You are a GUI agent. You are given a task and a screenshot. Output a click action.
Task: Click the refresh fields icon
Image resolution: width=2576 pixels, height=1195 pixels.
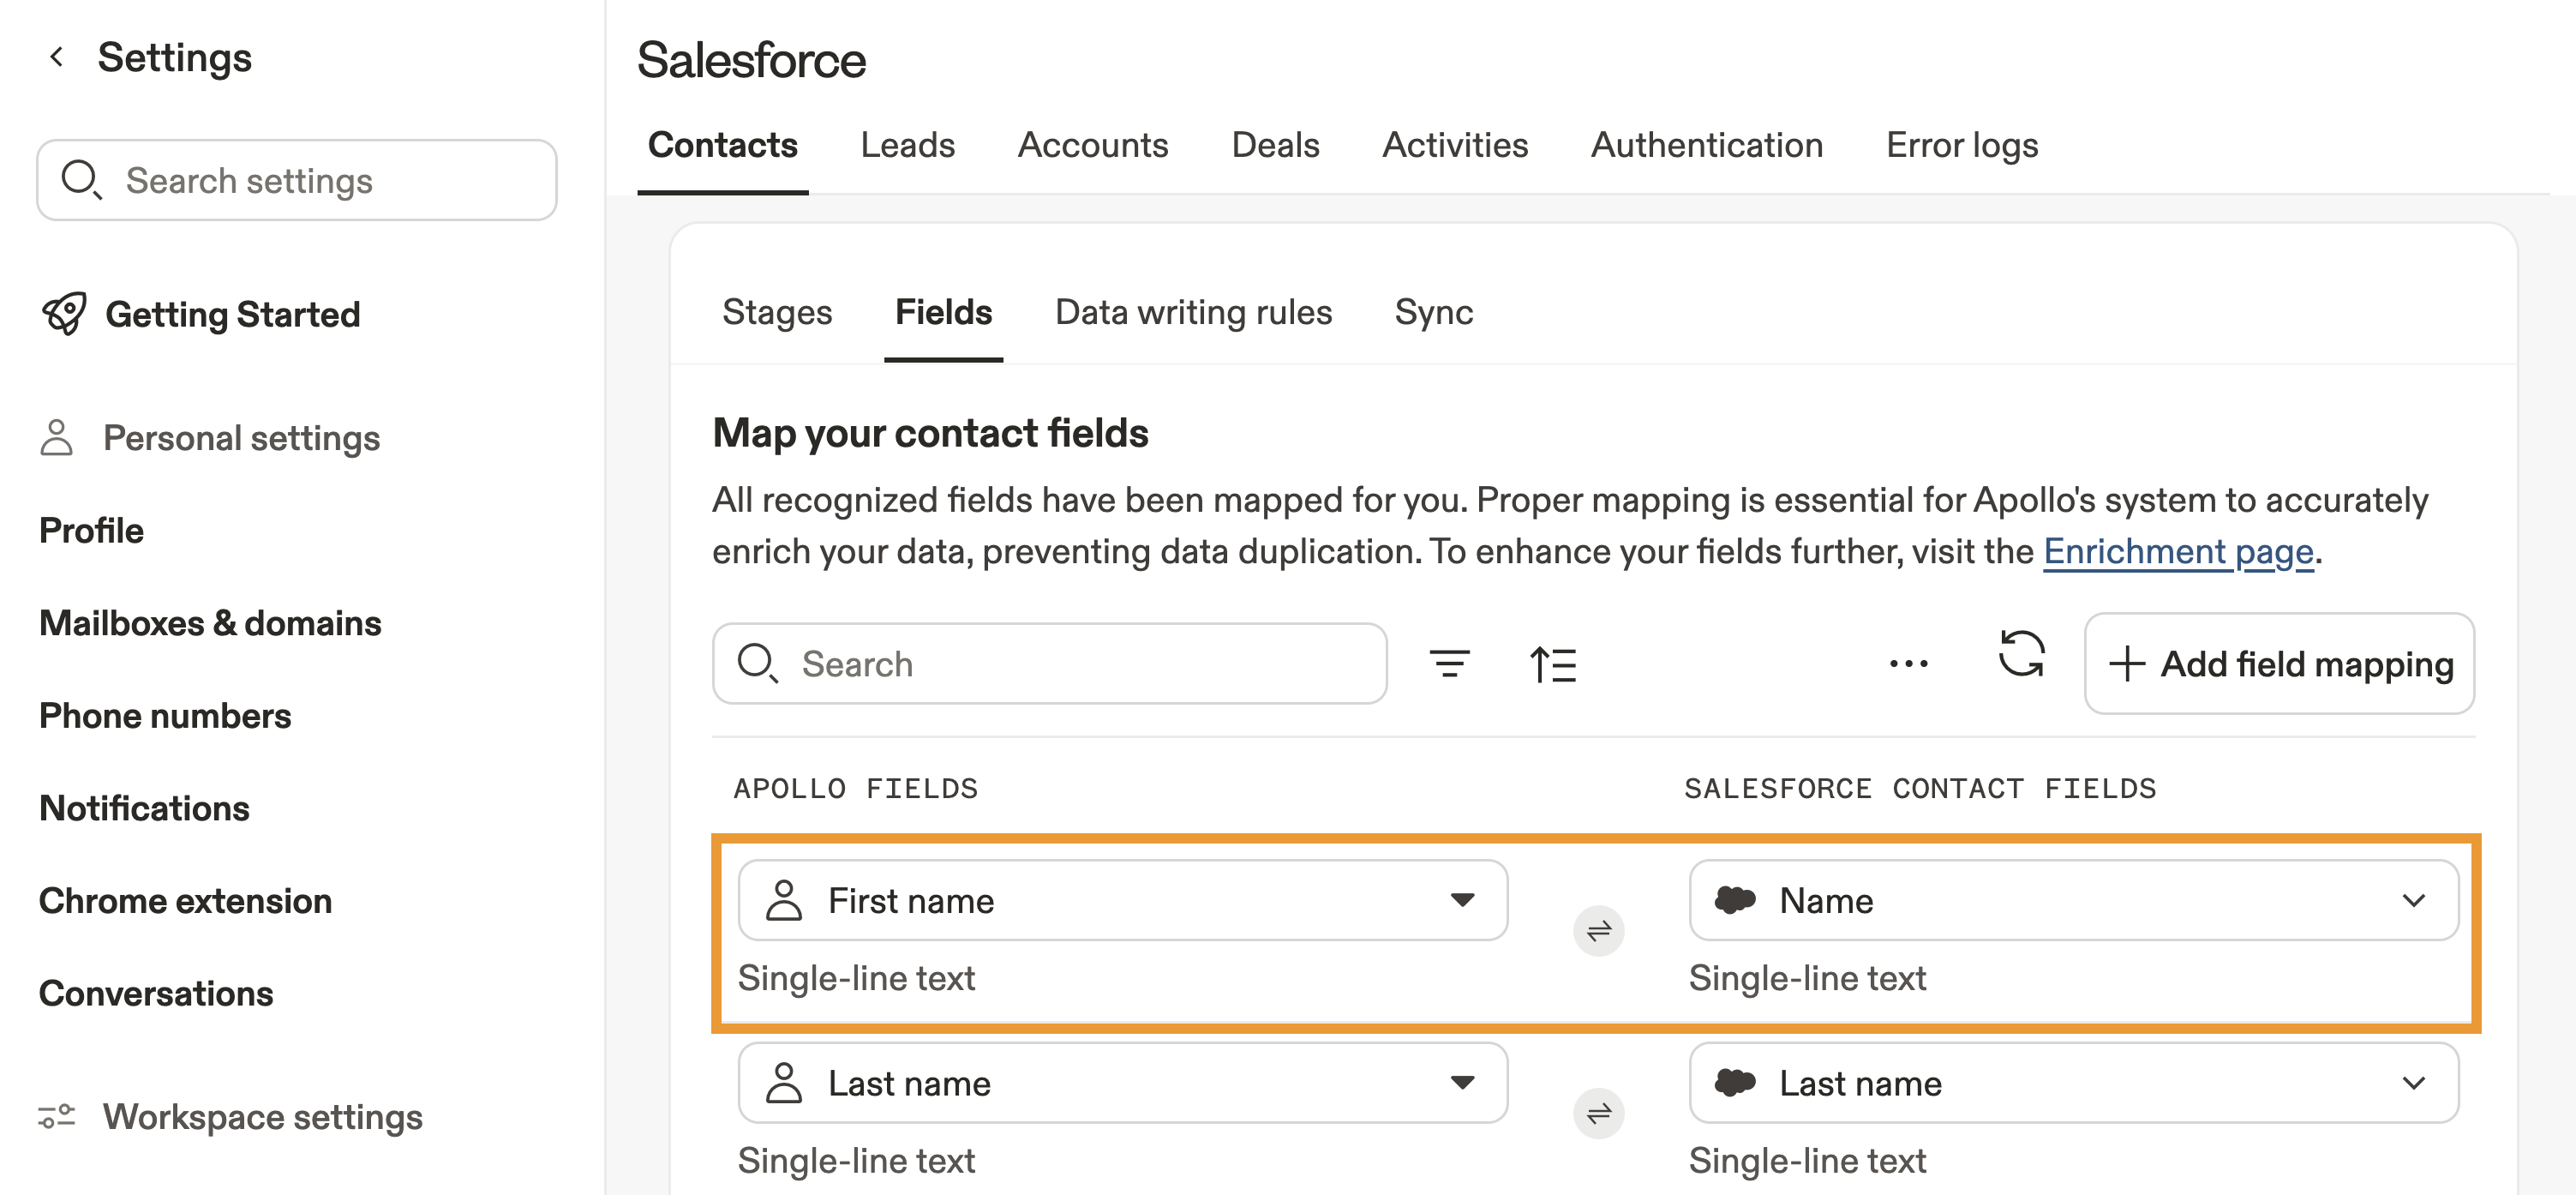2021,656
